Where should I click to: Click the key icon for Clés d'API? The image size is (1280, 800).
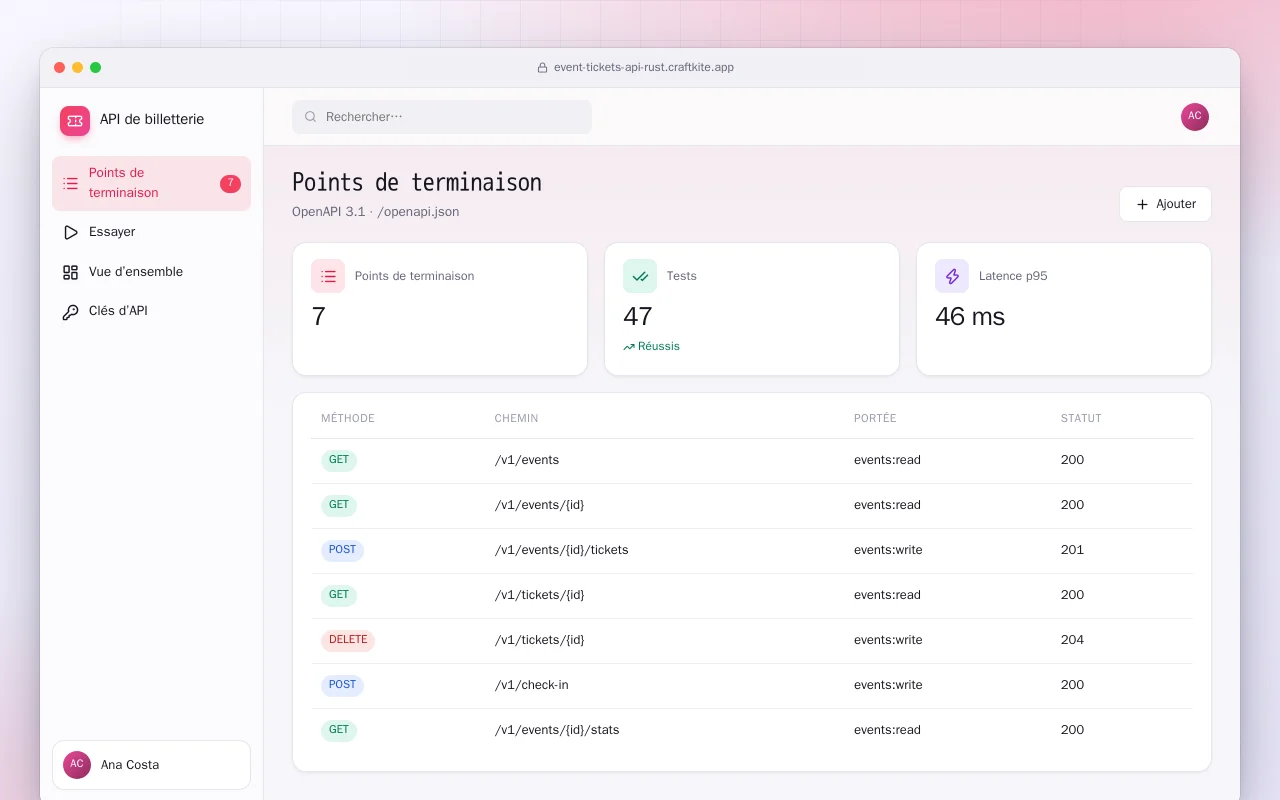click(70, 312)
